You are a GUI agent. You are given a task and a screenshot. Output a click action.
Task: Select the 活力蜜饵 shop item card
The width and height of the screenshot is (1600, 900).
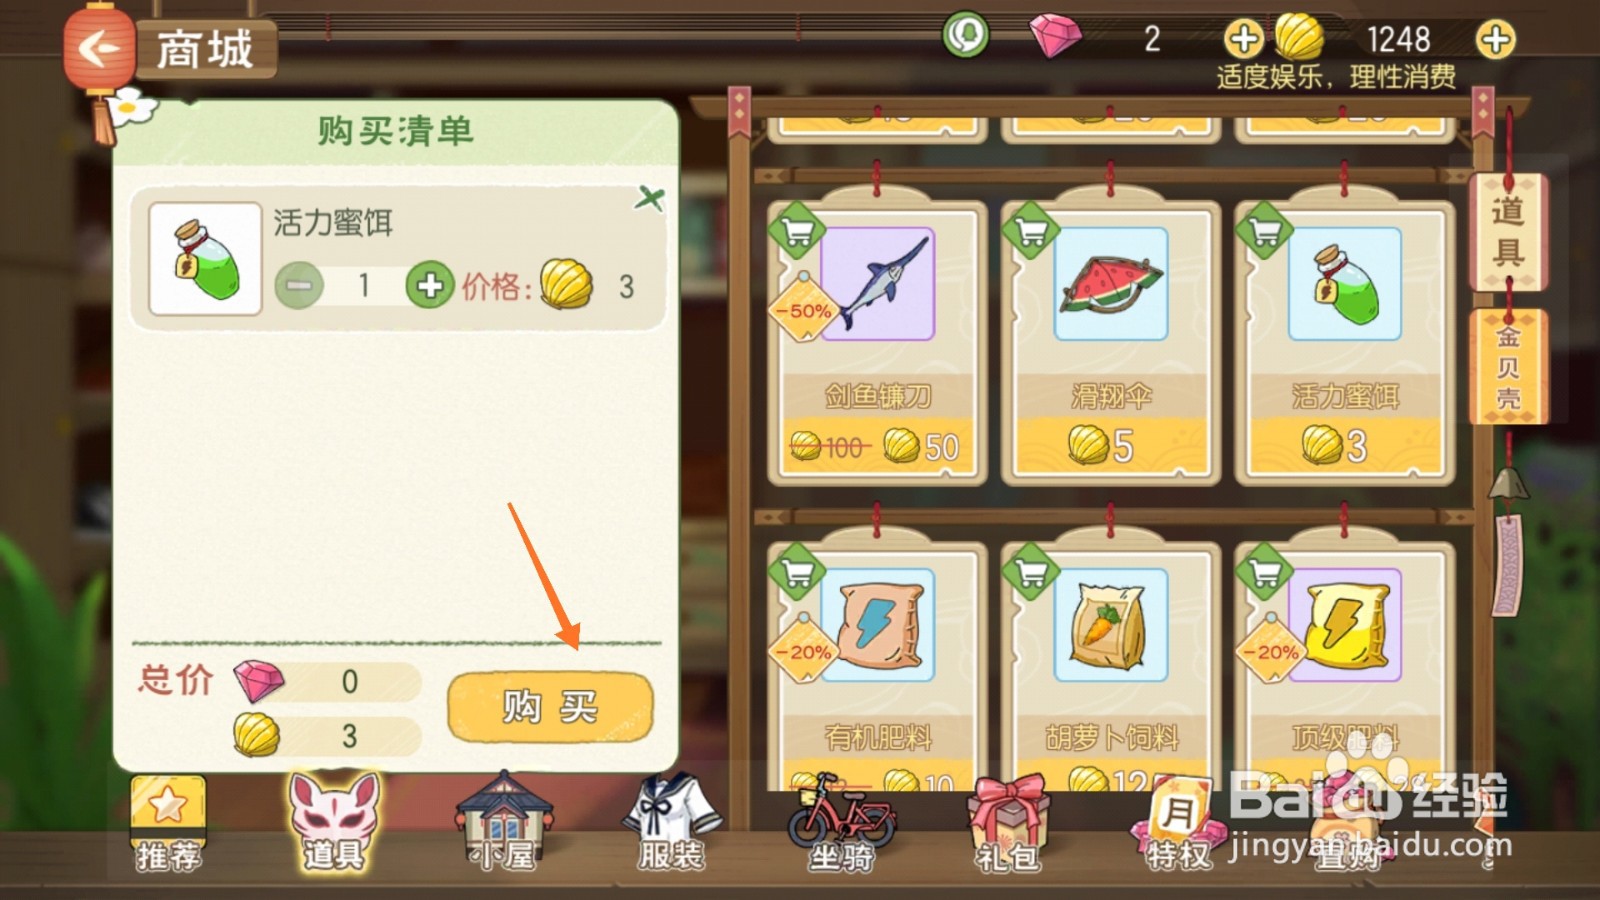pyautogui.click(x=1344, y=342)
